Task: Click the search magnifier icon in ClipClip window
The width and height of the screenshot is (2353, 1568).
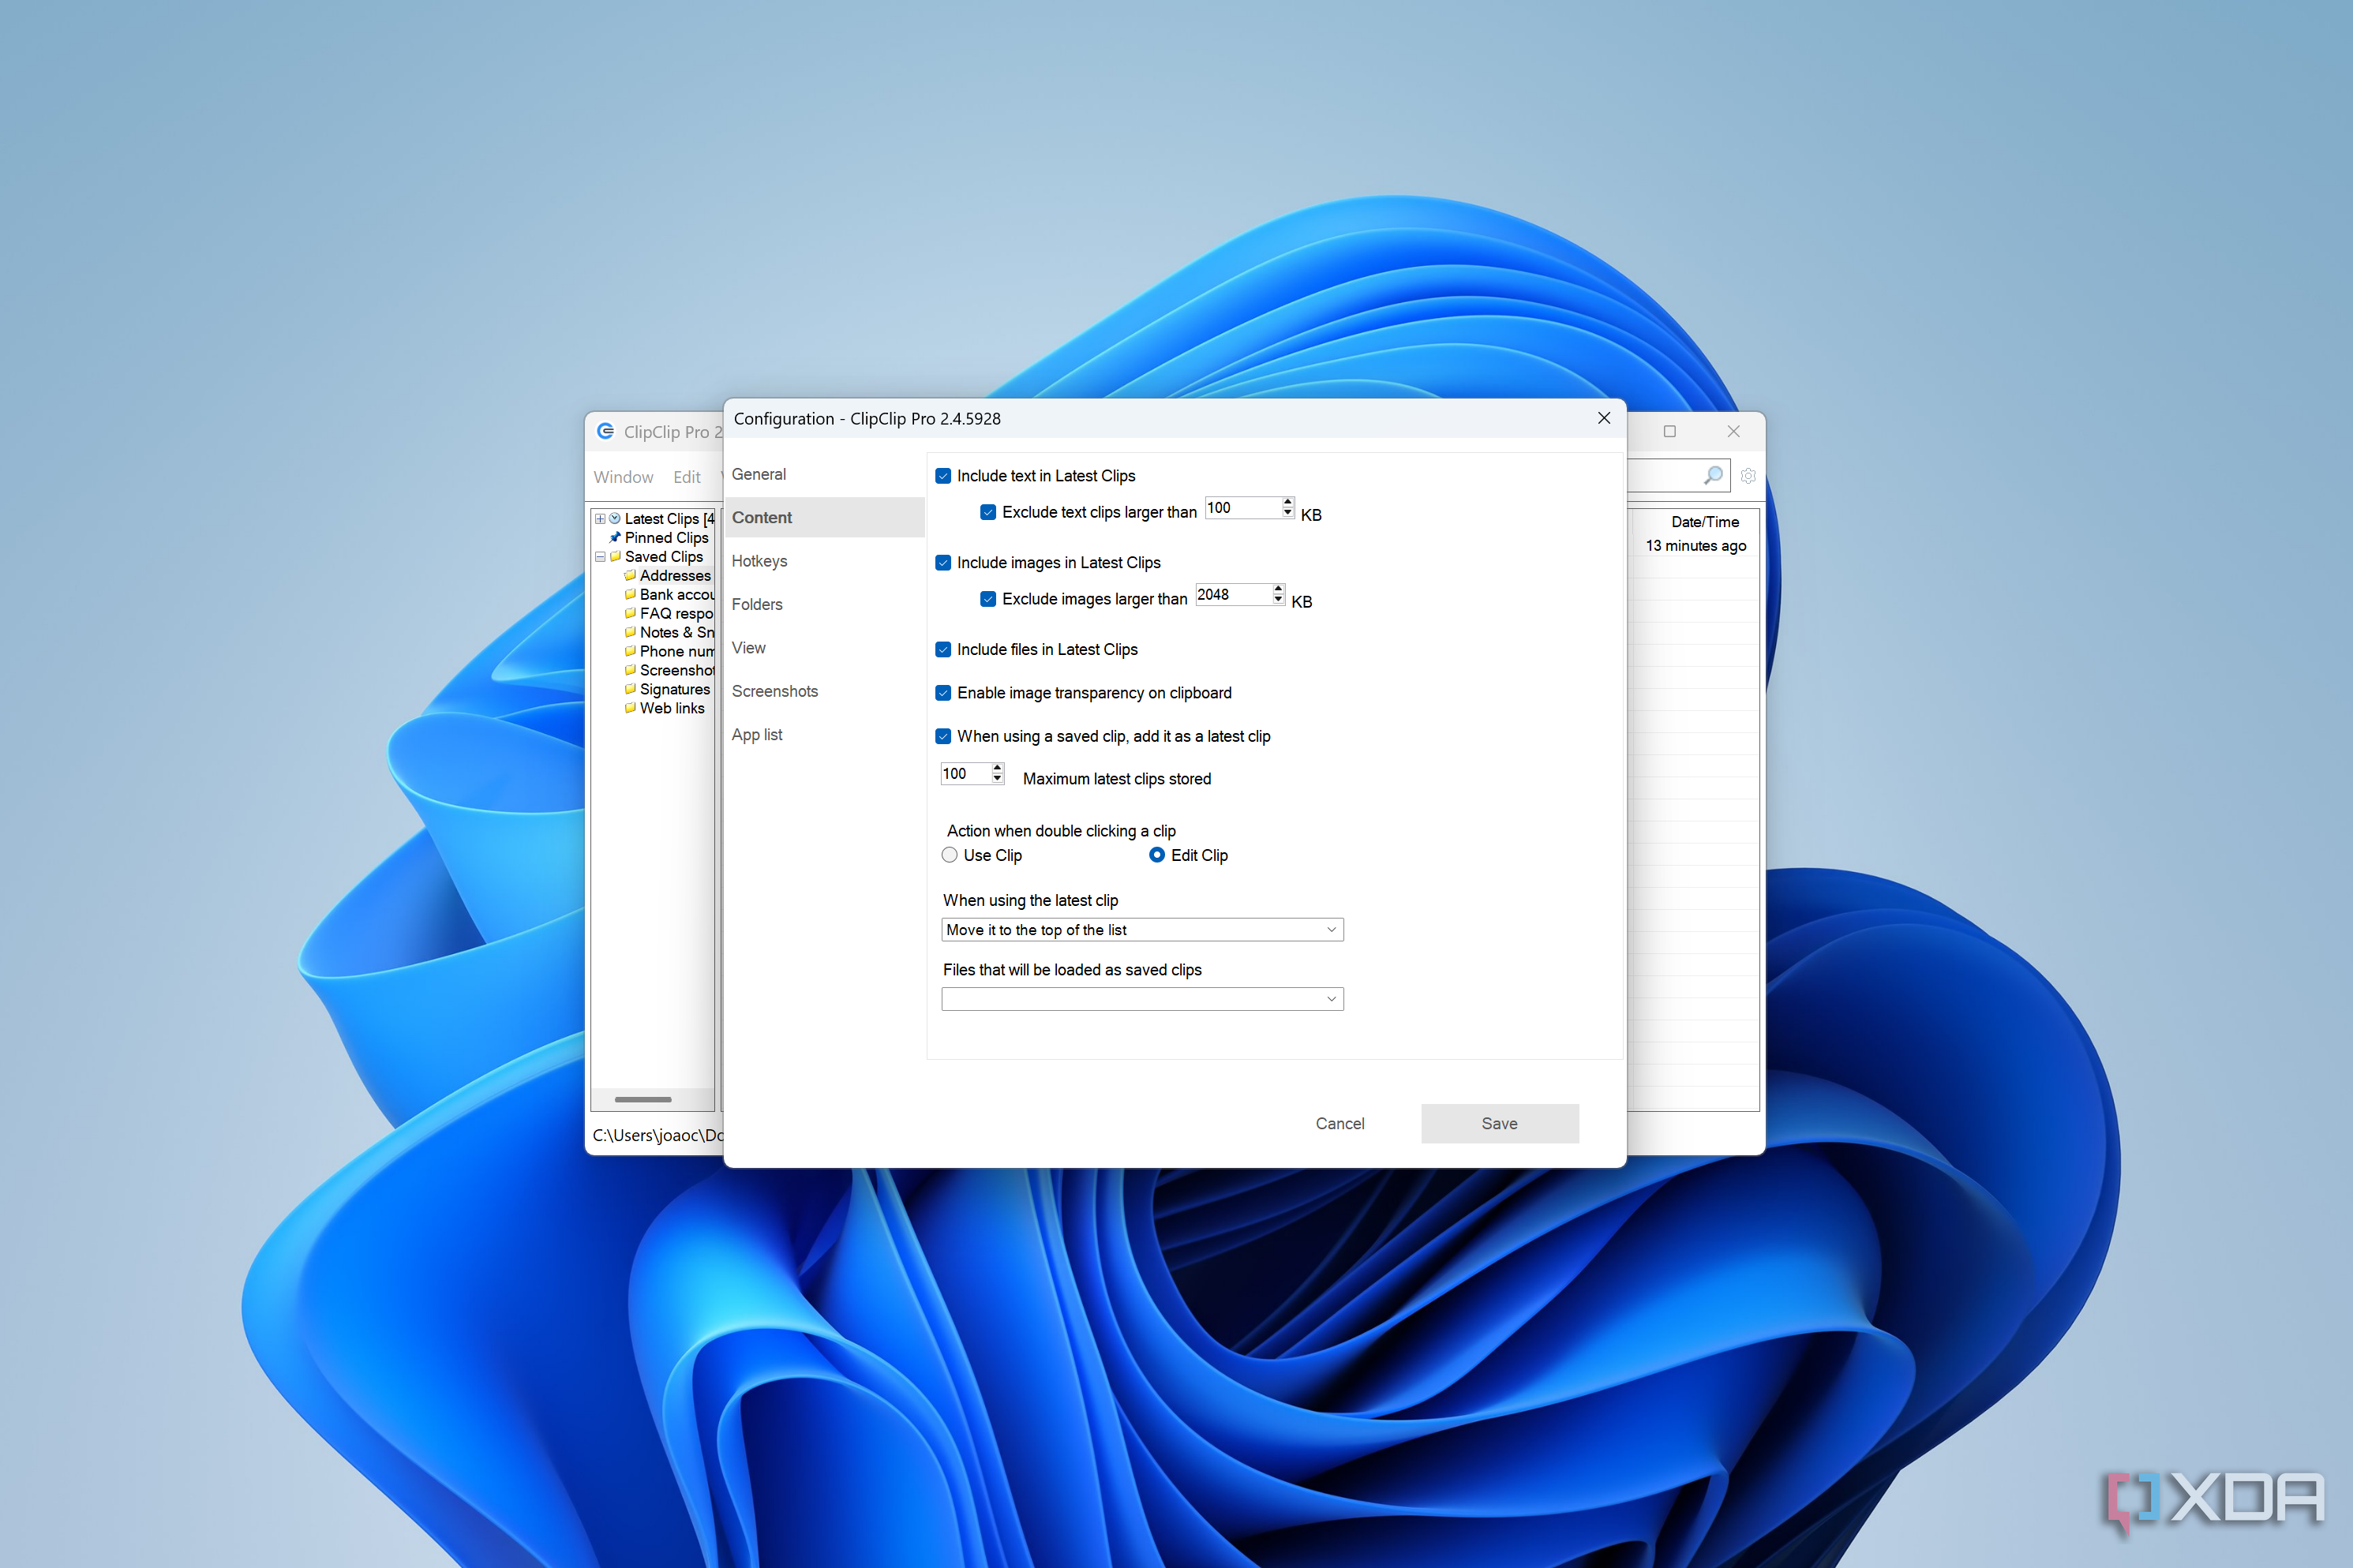Action: click(x=1713, y=476)
